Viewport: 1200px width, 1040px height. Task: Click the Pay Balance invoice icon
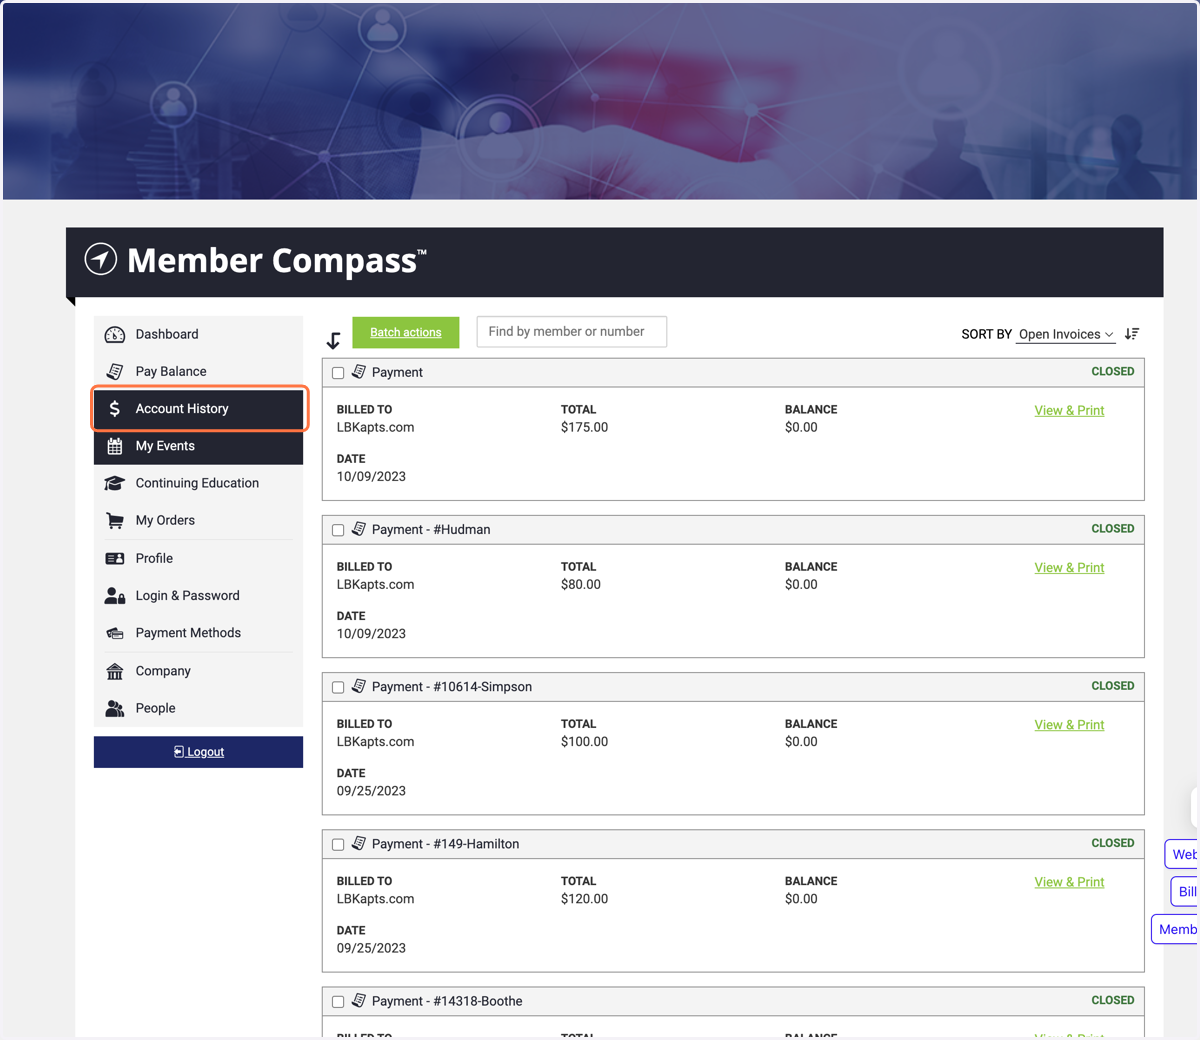click(x=115, y=371)
